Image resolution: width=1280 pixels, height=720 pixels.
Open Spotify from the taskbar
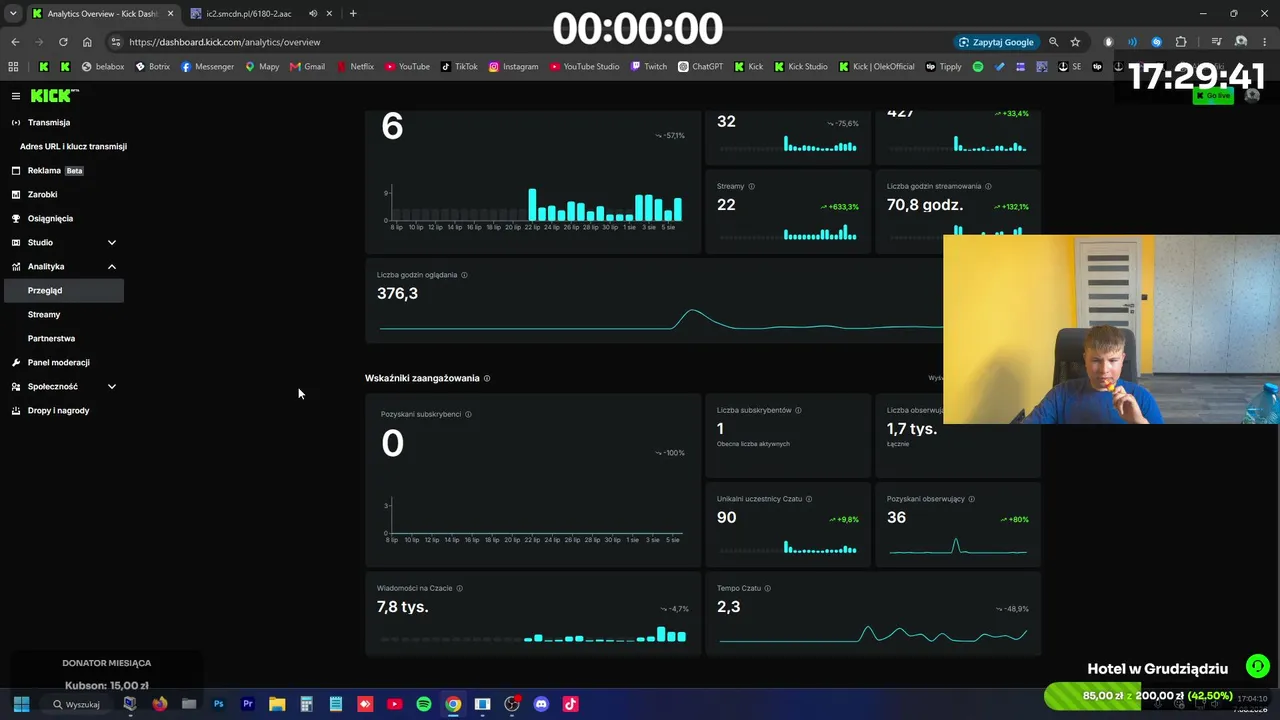424,704
